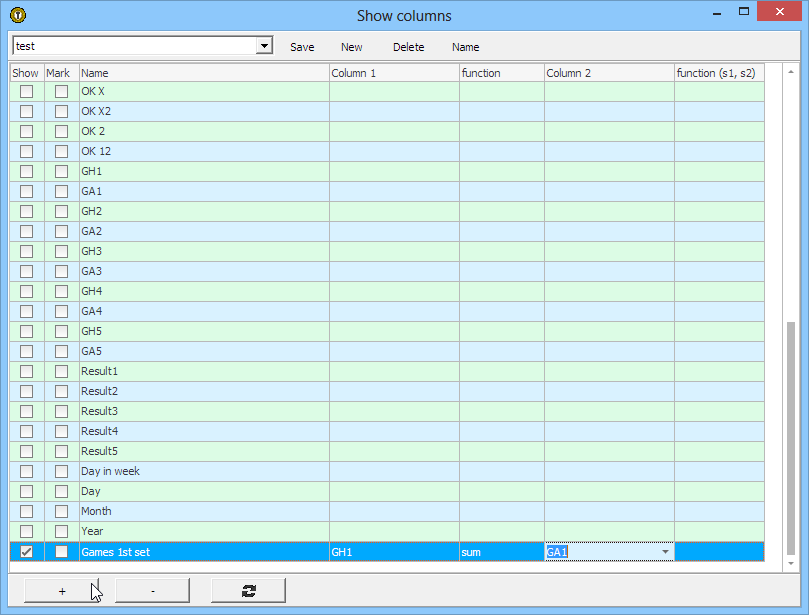Click the Name toolbar button
809x615 pixels.
point(465,47)
